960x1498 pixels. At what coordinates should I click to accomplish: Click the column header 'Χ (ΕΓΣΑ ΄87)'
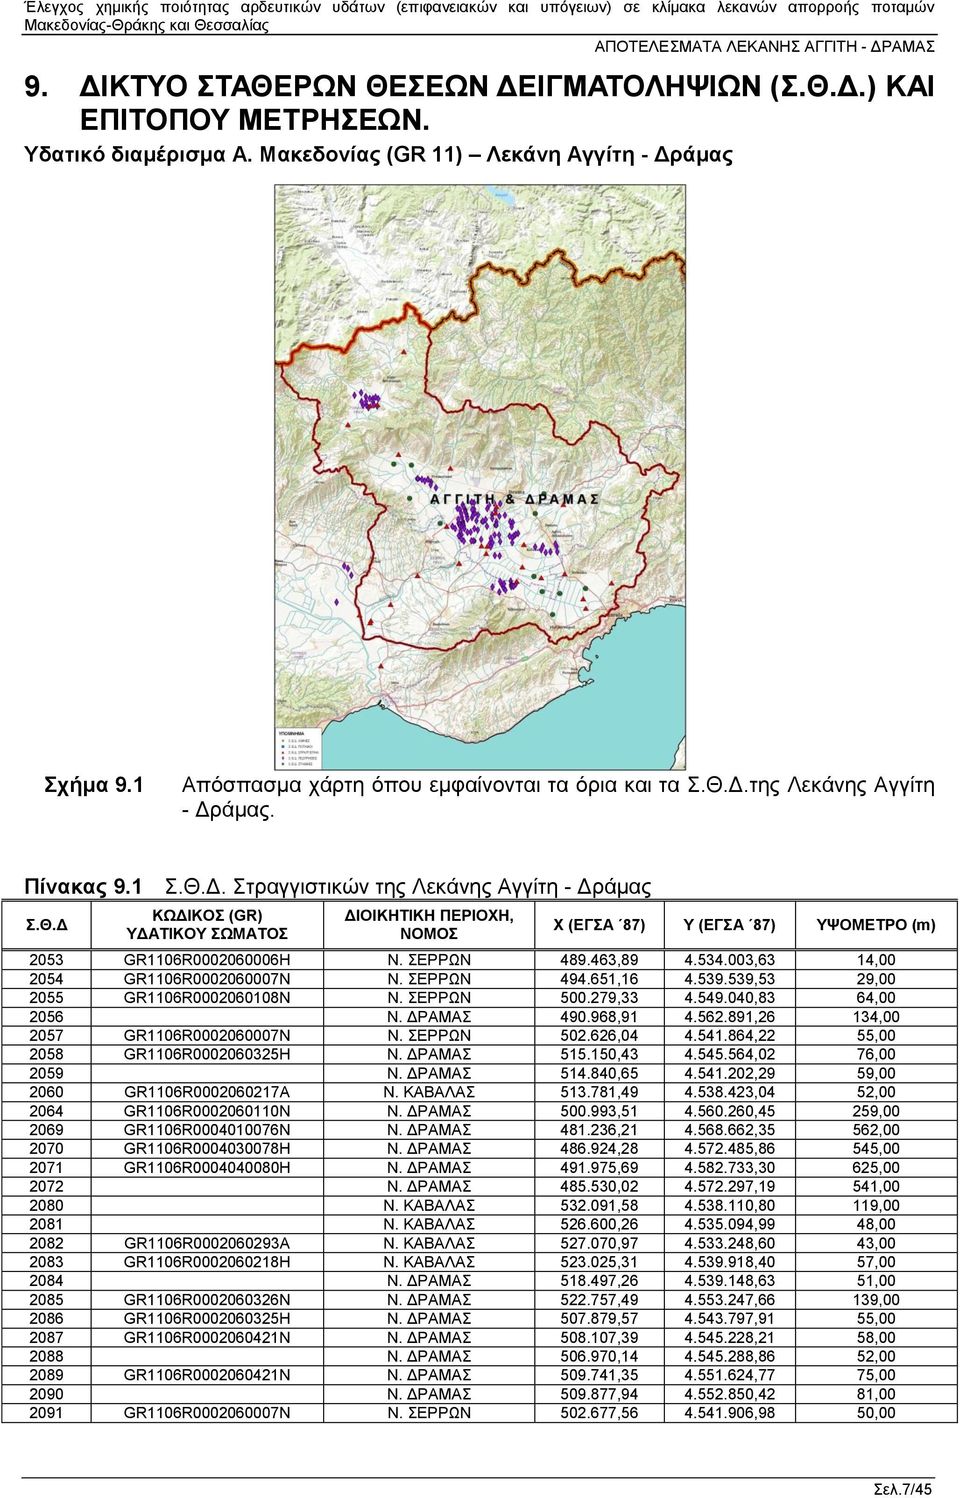[x=599, y=925]
